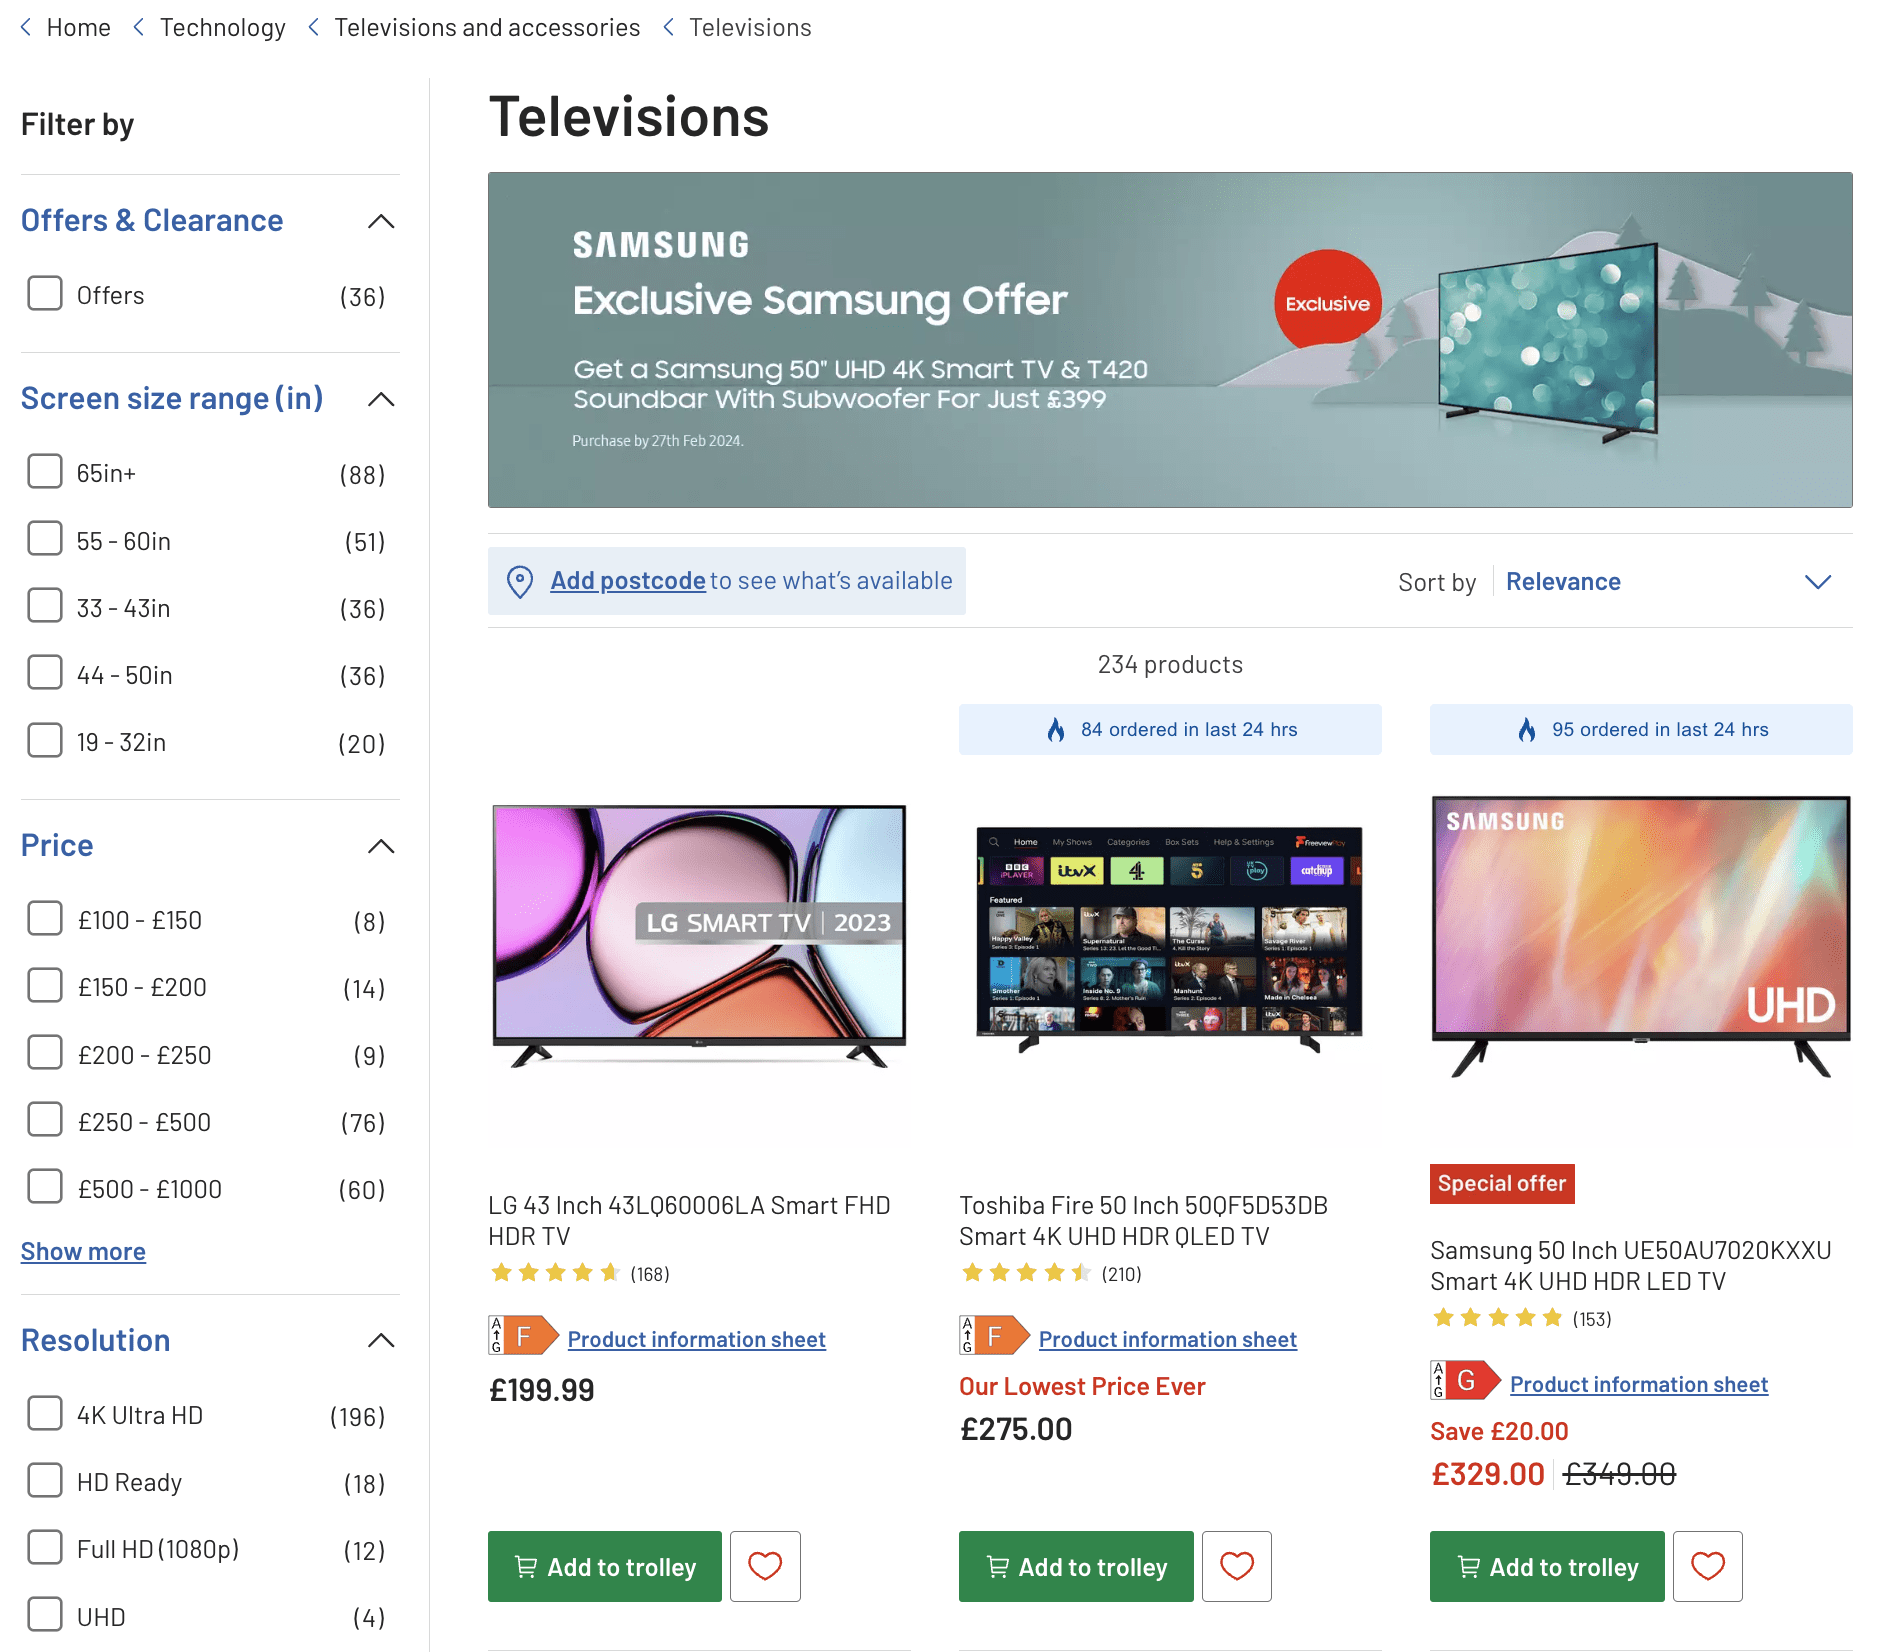Click the Televisions breadcrumb
Viewport: 1880px width, 1652px height.
(x=750, y=28)
